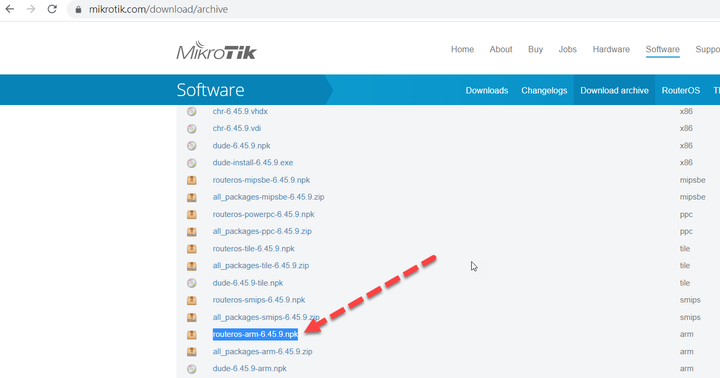Download all_packages-tile-6.45.9.zip file
The image size is (720, 378).
(x=261, y=265)
